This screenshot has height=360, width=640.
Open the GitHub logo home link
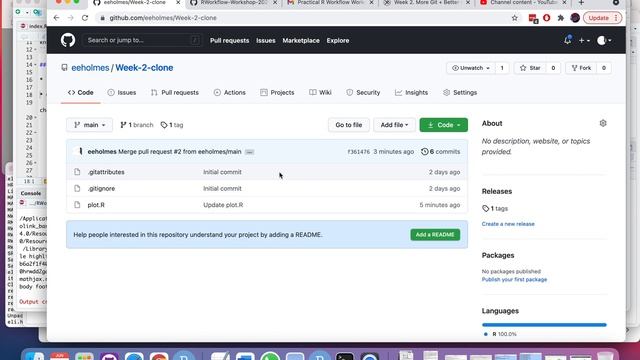click(68, 40)
